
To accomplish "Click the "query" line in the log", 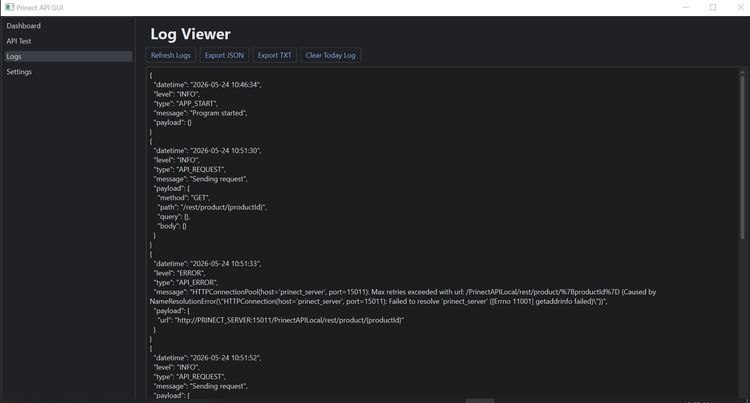I will click(x=174, y=217).
